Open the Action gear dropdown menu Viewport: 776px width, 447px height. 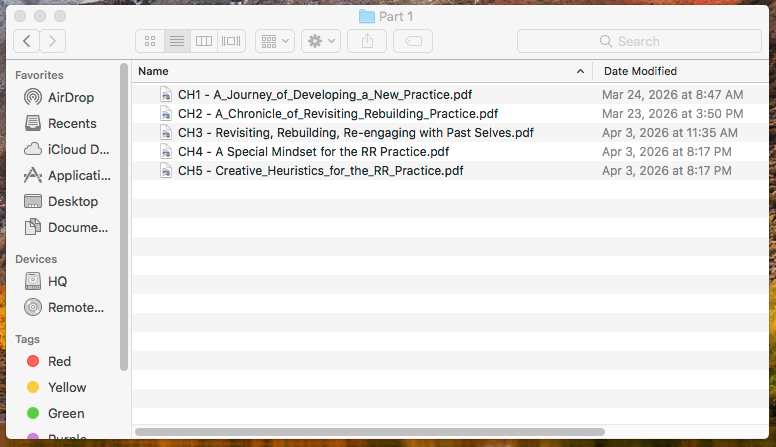click(x=322, y=41)
